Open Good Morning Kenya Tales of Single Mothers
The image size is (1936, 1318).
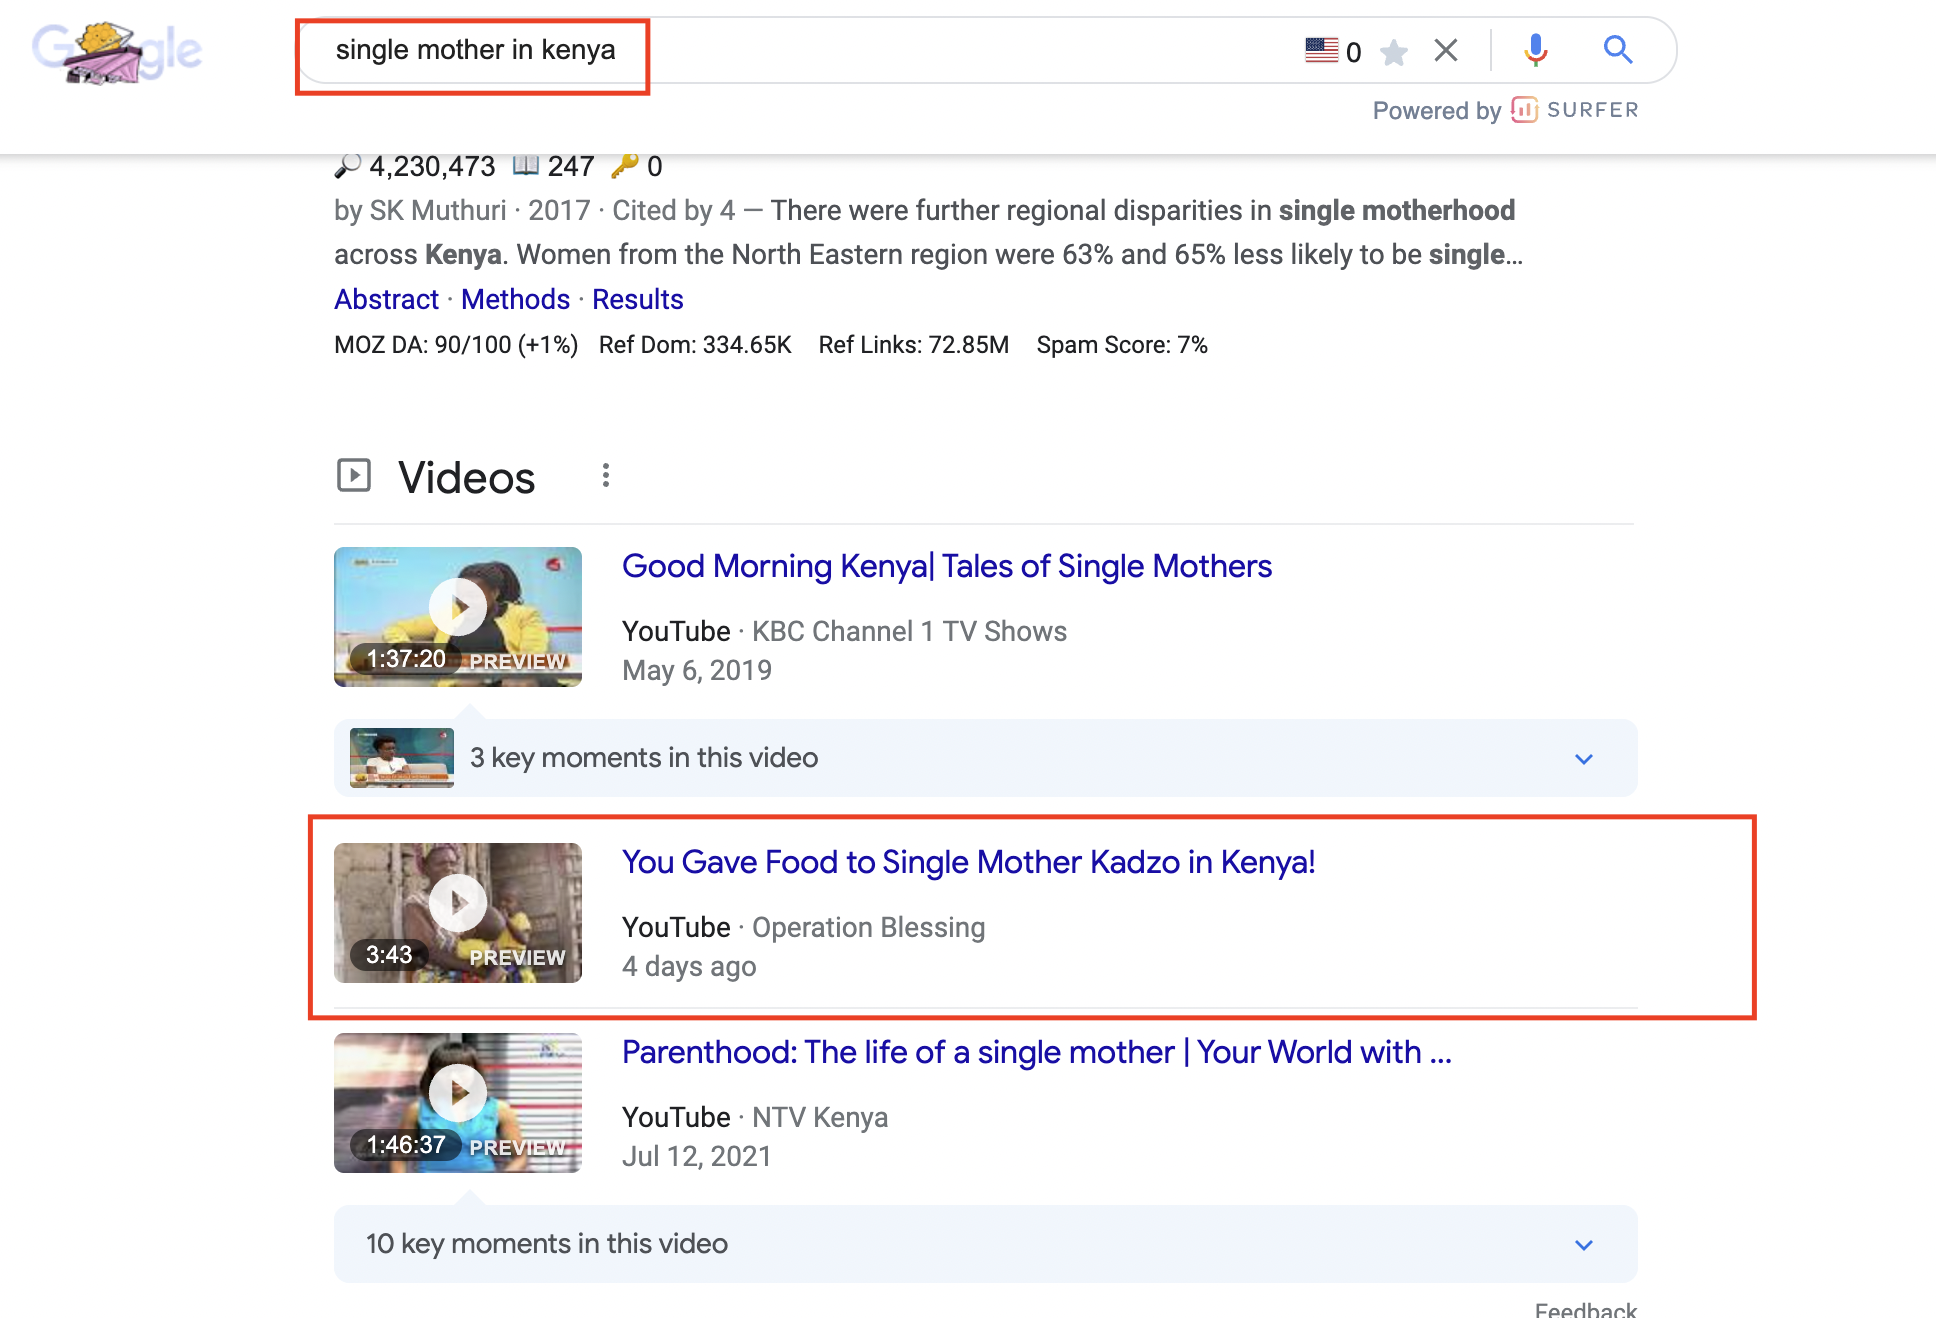coord(946,566)
